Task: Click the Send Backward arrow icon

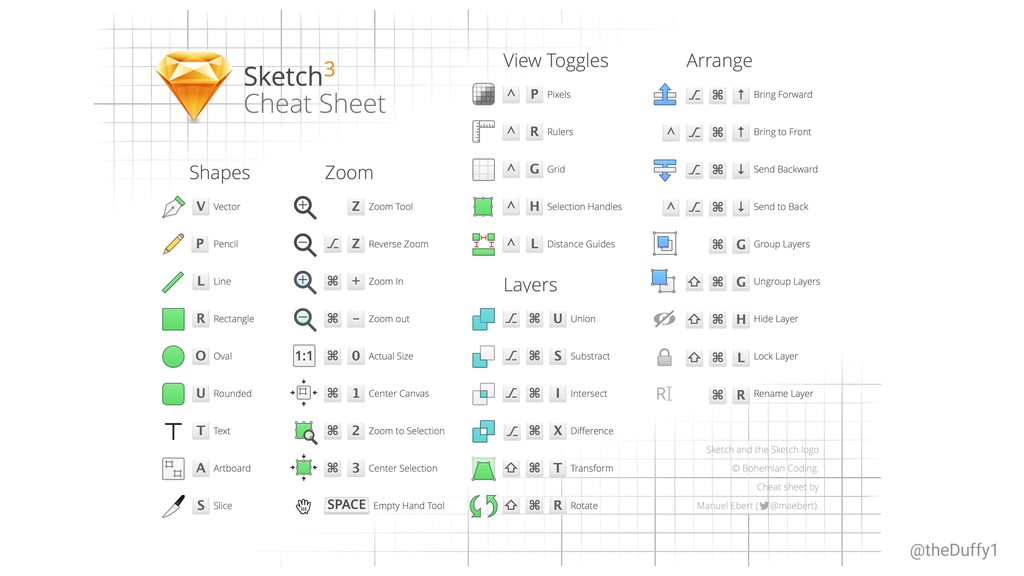Action: coord(665,170)
